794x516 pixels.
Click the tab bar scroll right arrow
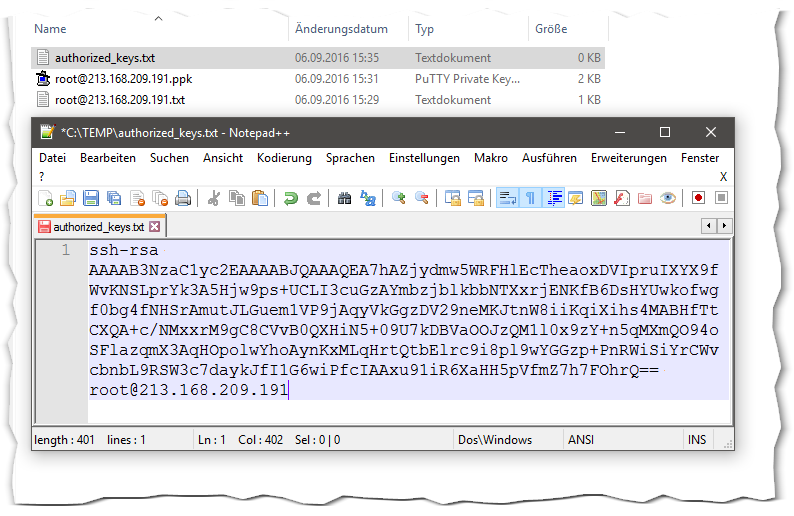722,226
